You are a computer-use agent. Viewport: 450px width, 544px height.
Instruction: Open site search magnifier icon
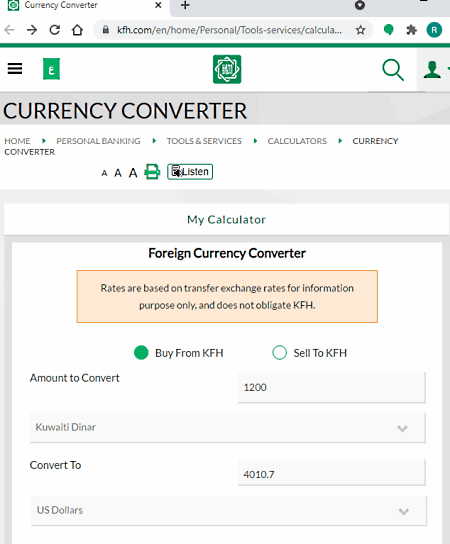[x=393, y=70]
